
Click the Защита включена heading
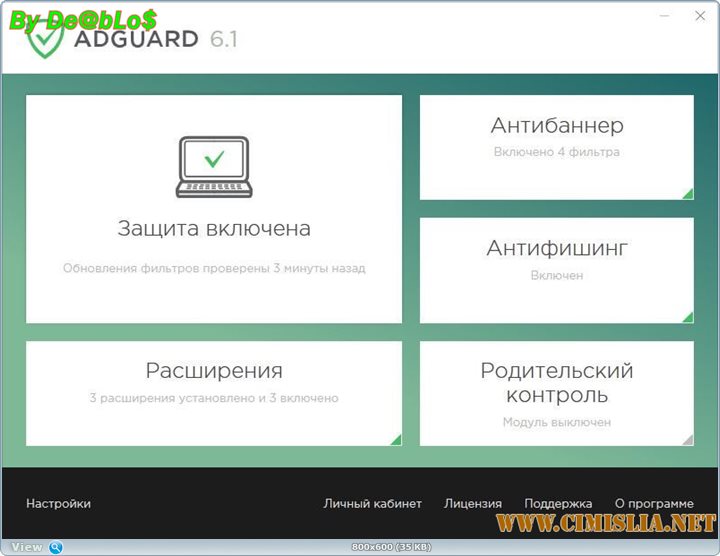pos(214,228)
